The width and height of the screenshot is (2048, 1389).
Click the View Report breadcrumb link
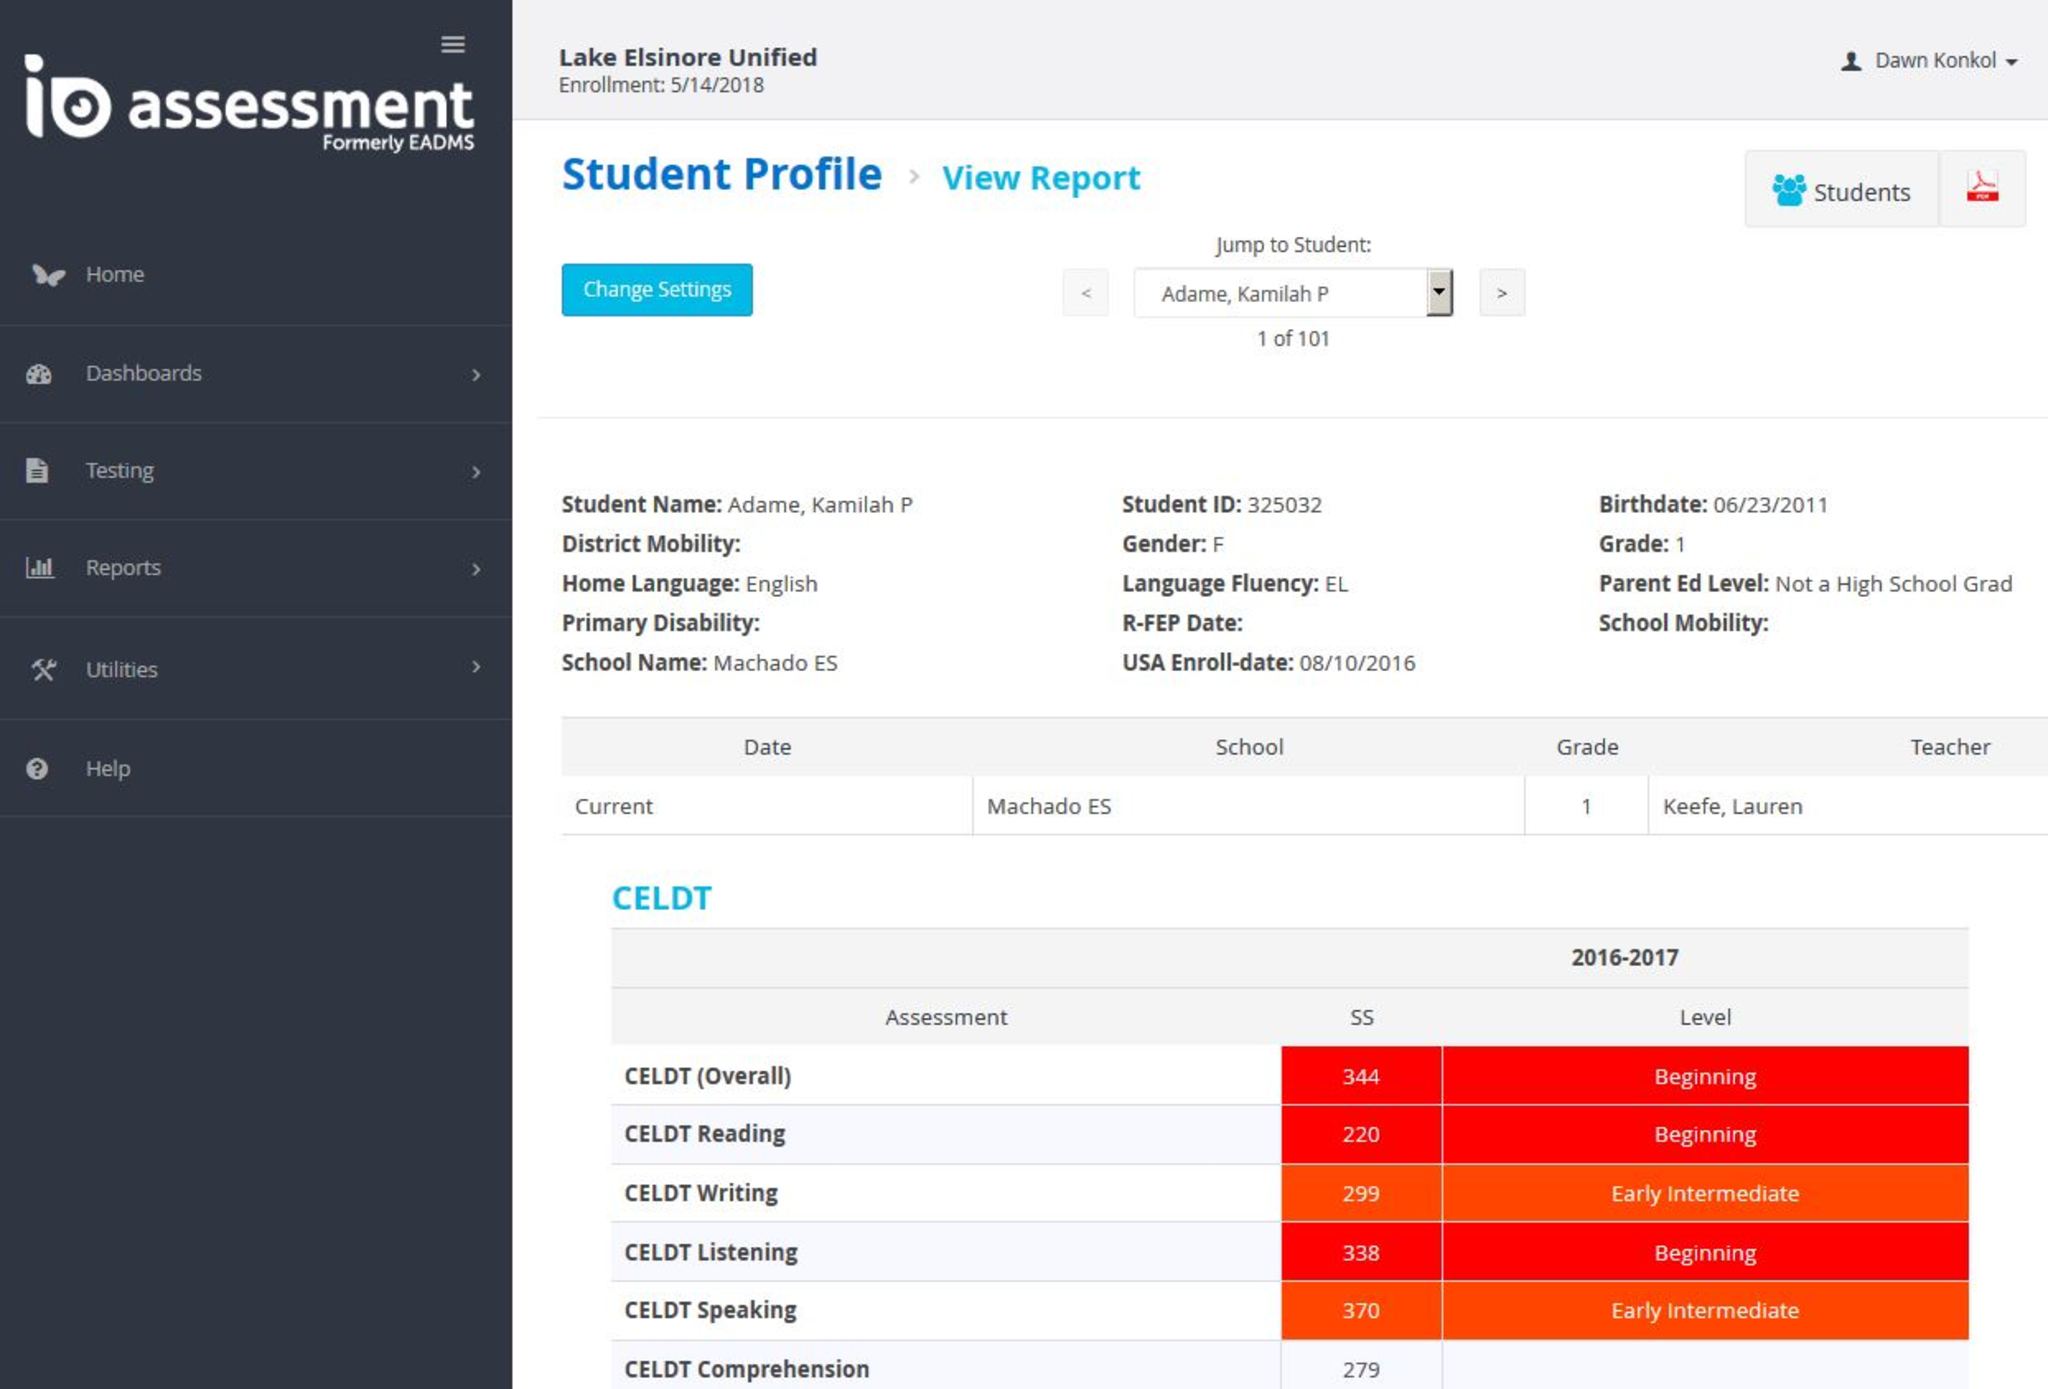coord(1040,177)
